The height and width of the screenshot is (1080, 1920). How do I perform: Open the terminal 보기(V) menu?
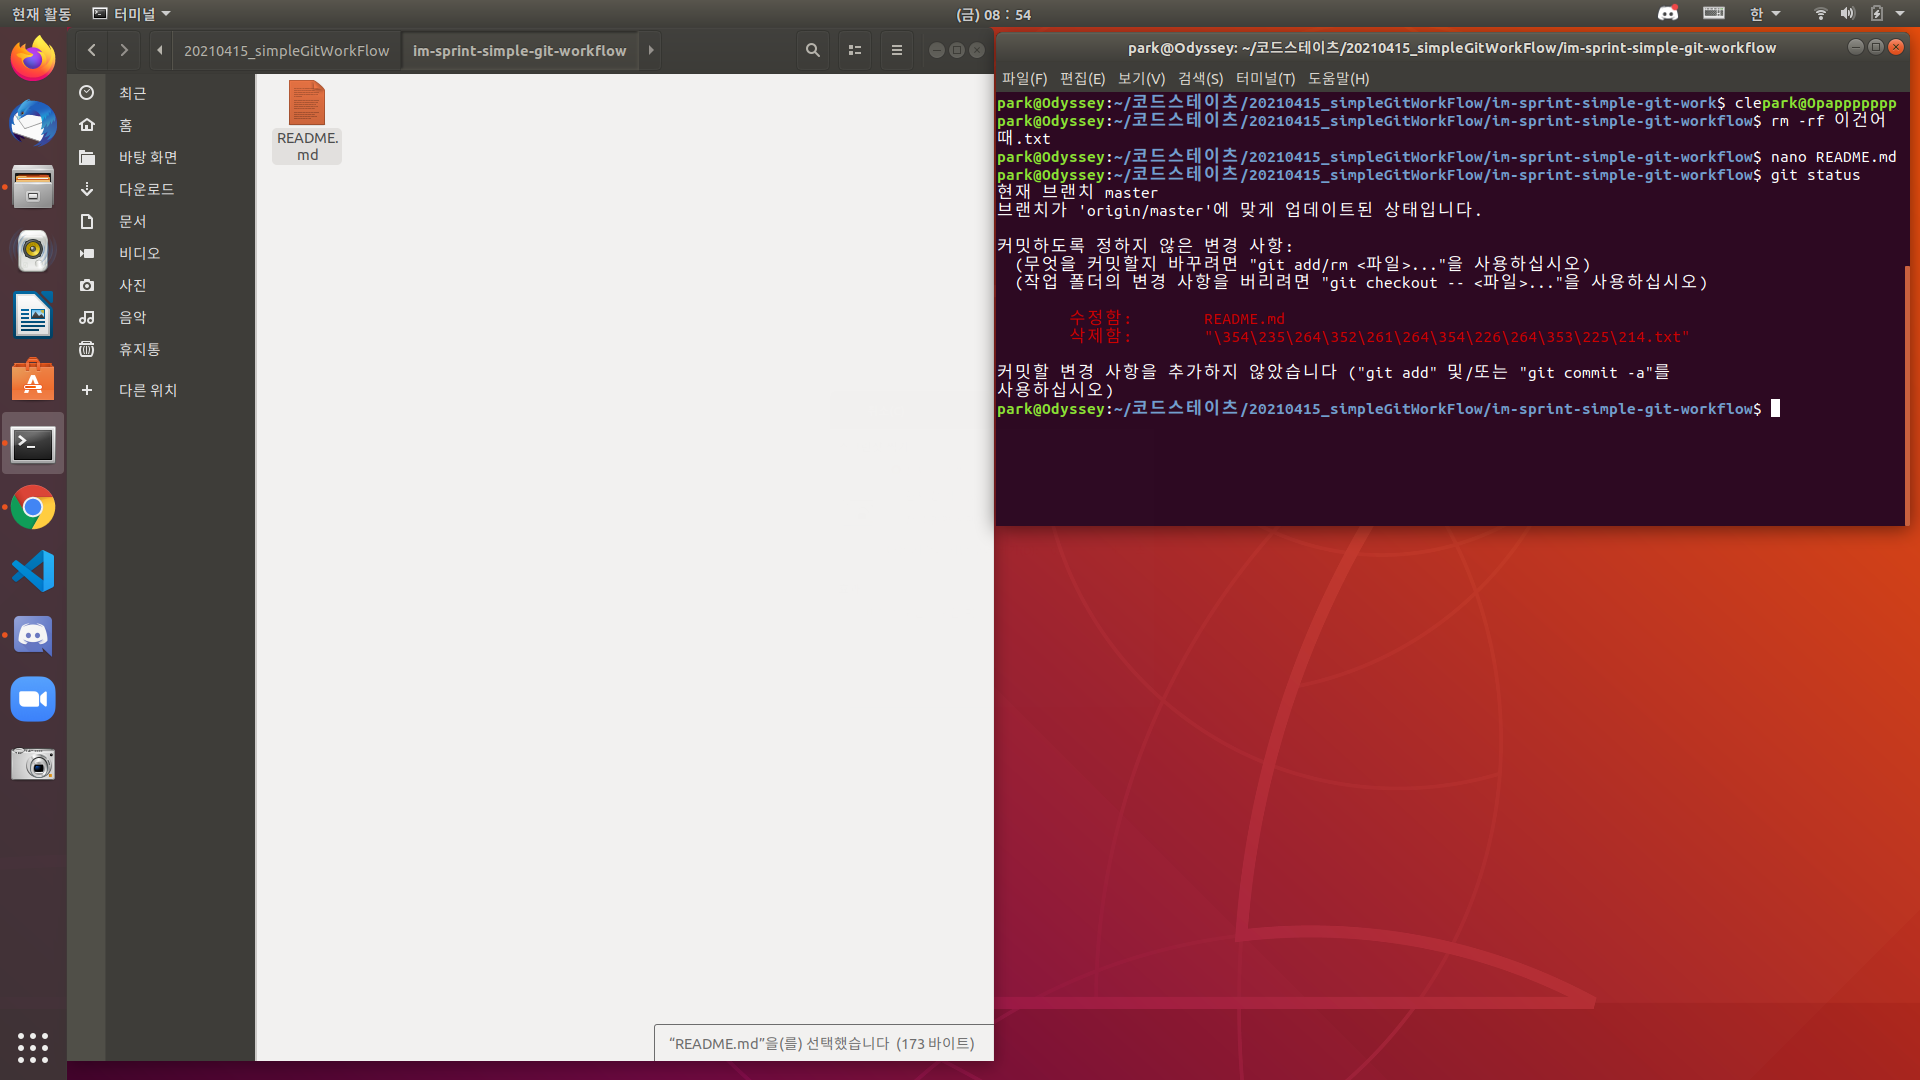(1141, 78)
